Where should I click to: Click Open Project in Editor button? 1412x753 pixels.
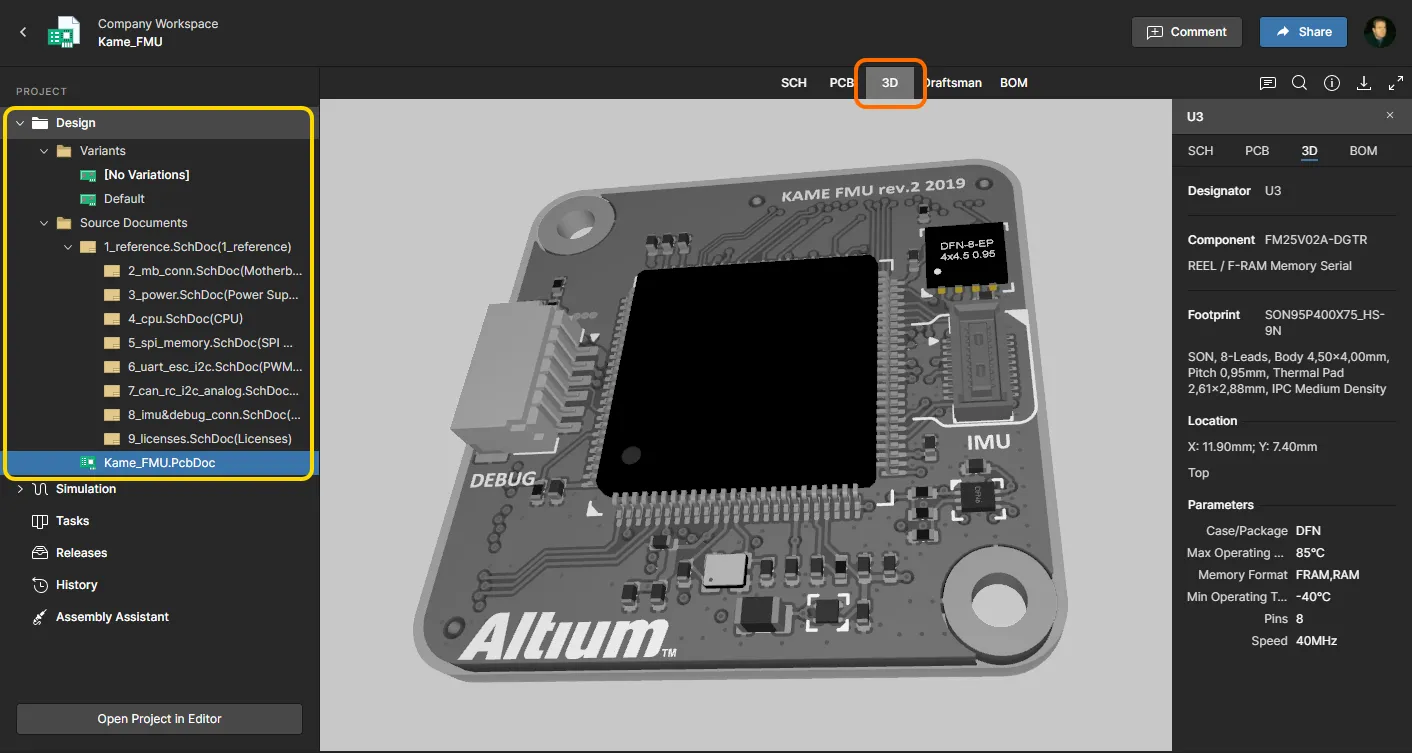click(159, 719)
